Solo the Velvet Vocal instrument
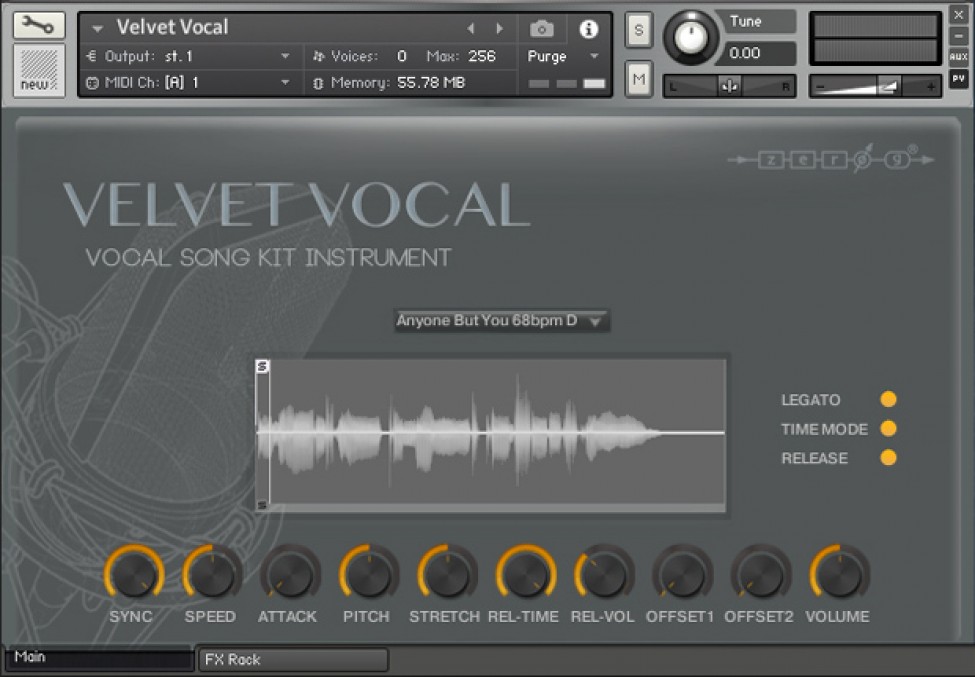 click(x=638, y=29)
